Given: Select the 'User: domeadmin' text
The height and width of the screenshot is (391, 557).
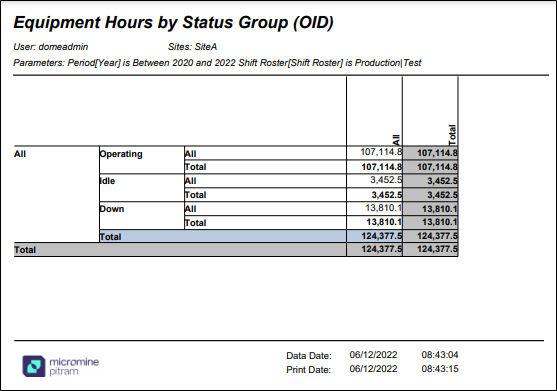Looking at the screenshot, I should point(51,47).
